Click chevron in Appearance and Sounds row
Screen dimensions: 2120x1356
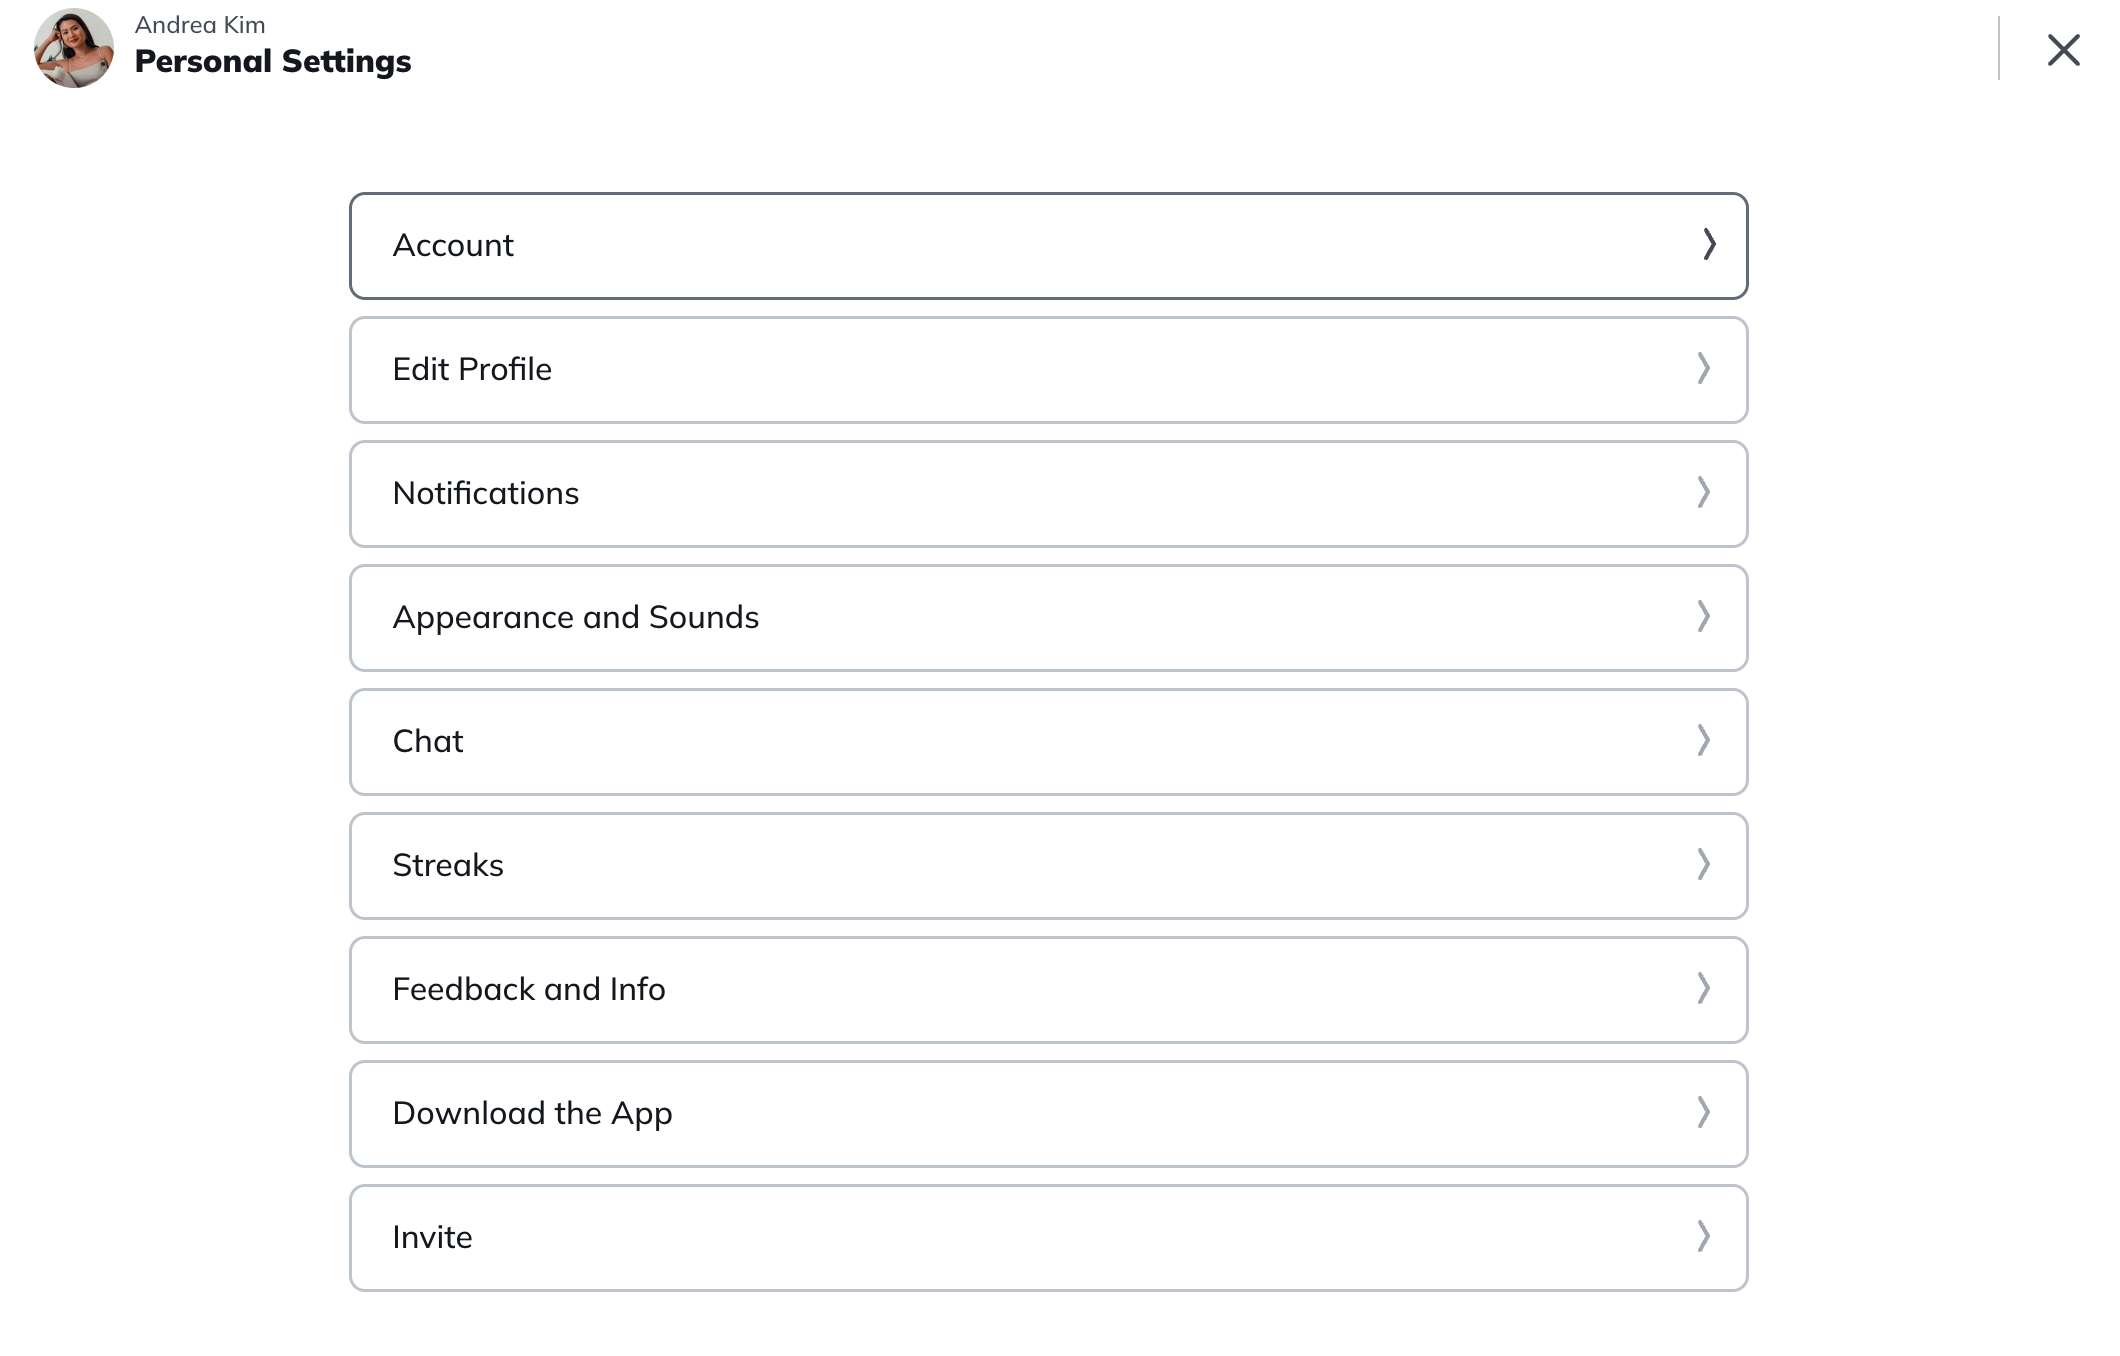pos(1703,617)
